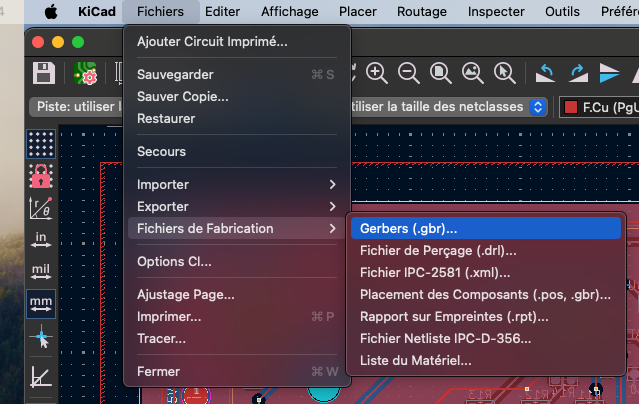This screenshot has height=404, width=639.
Task: Open netclasses size dropdown arrows
Action: point(538,107)
